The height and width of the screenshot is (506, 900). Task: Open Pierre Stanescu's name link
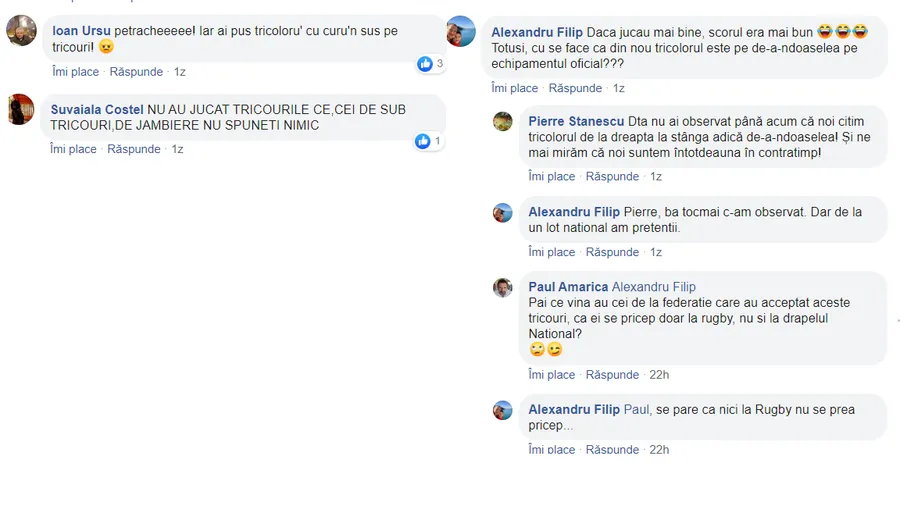coord(576,122)
